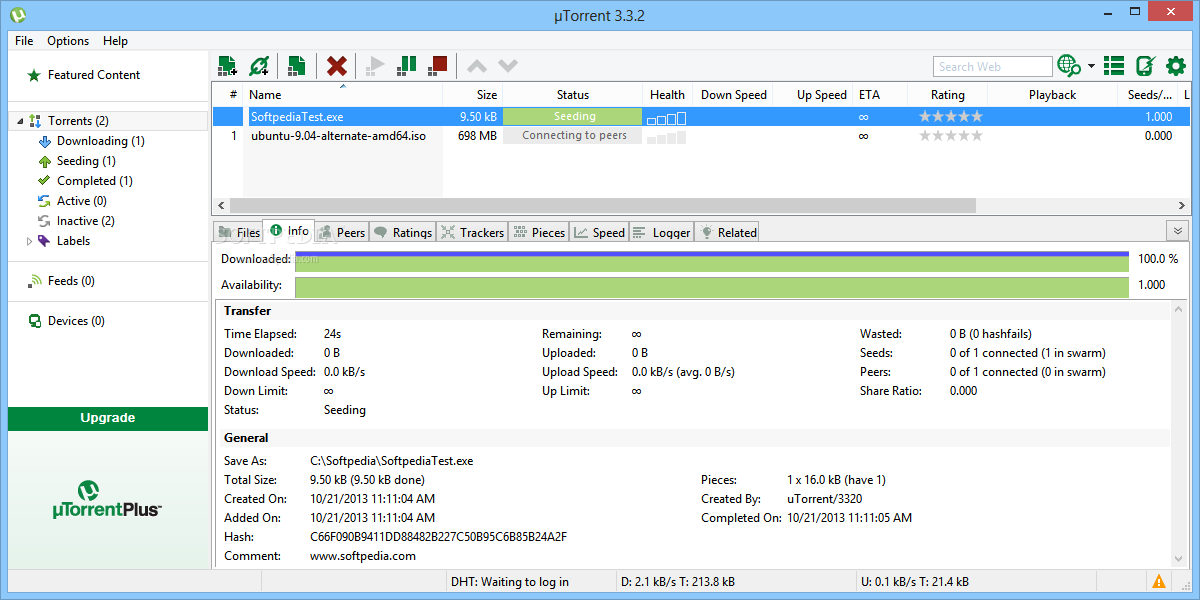1200x600 pixels.
Task: Click the list view toggle icon
Action: pyautogui.click(x=1114, y=66)
